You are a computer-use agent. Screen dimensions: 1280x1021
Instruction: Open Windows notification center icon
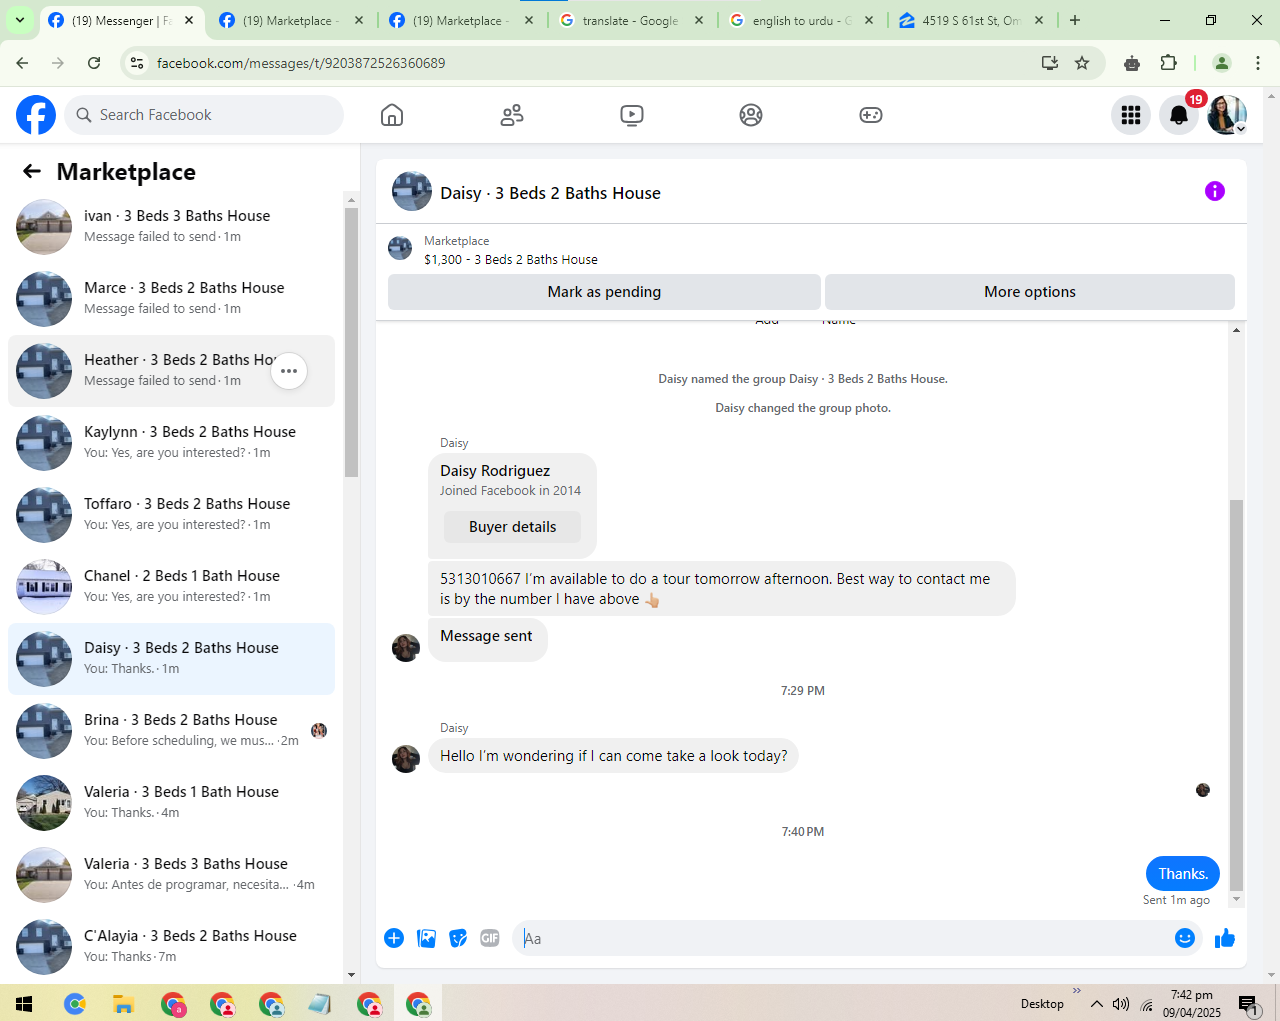pyautogui.click(x=1247, y=1004)
